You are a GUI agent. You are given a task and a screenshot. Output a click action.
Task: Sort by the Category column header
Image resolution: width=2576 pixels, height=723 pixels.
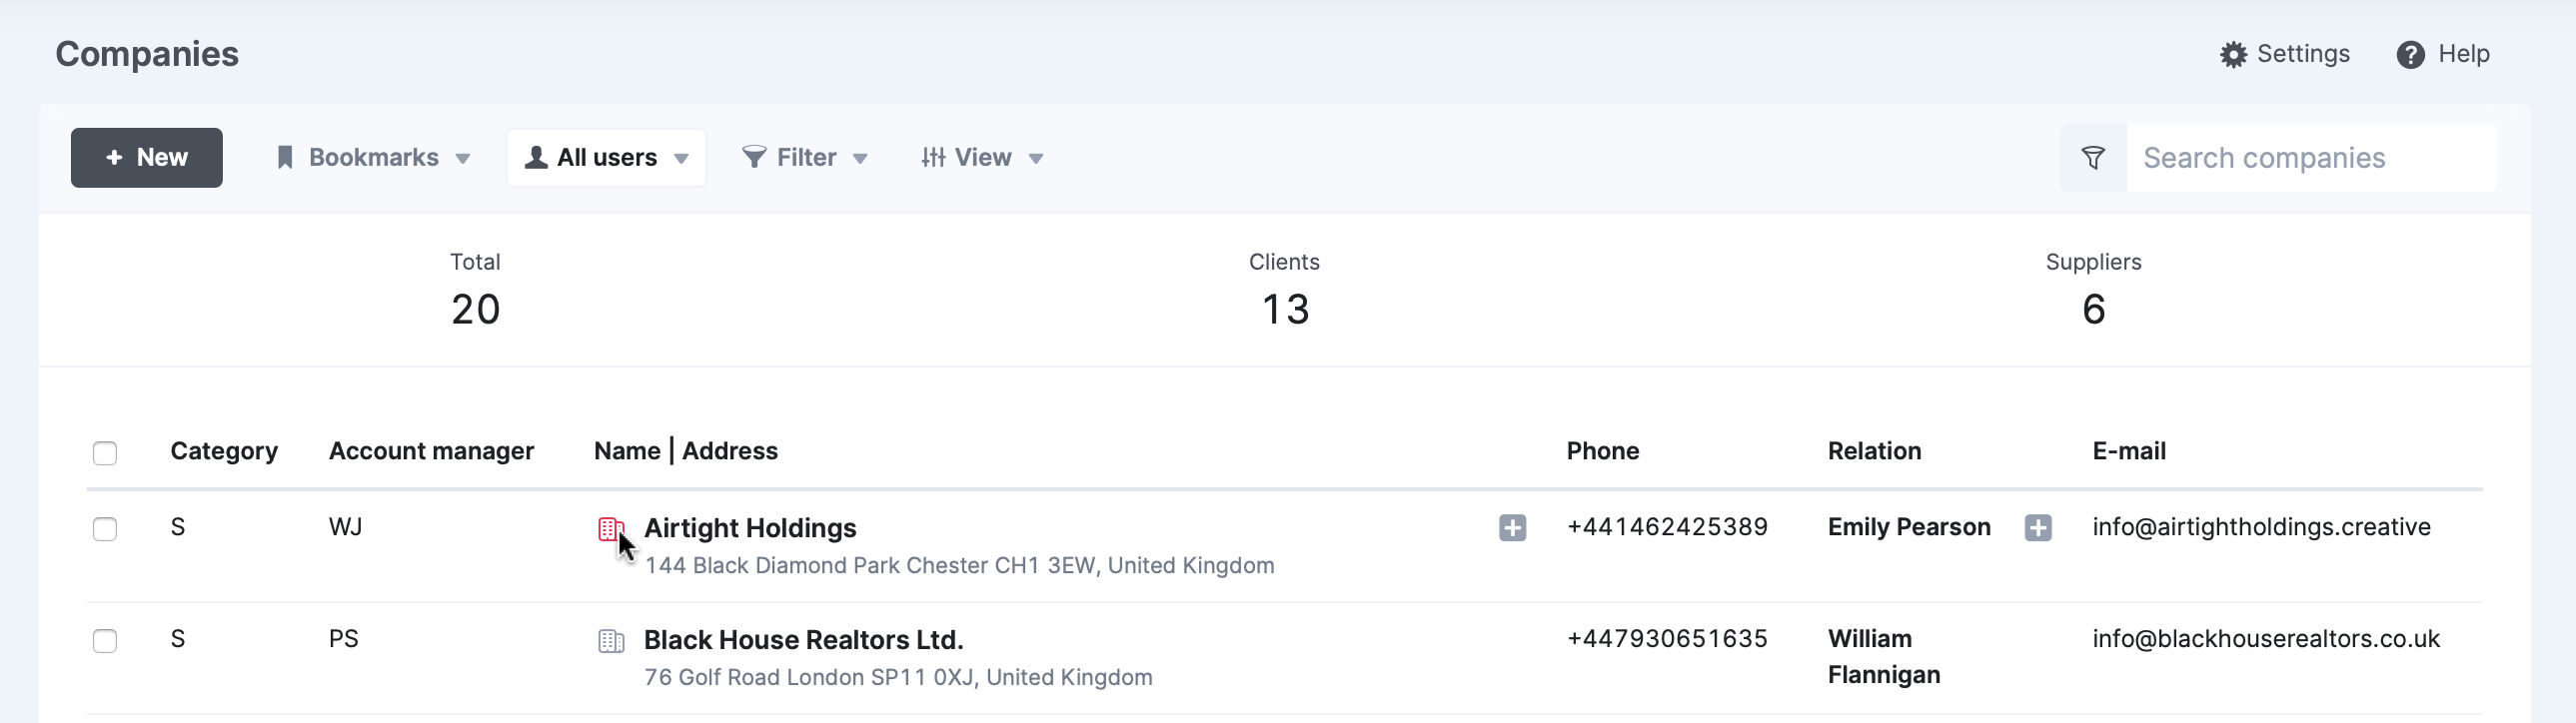(224, 451)
